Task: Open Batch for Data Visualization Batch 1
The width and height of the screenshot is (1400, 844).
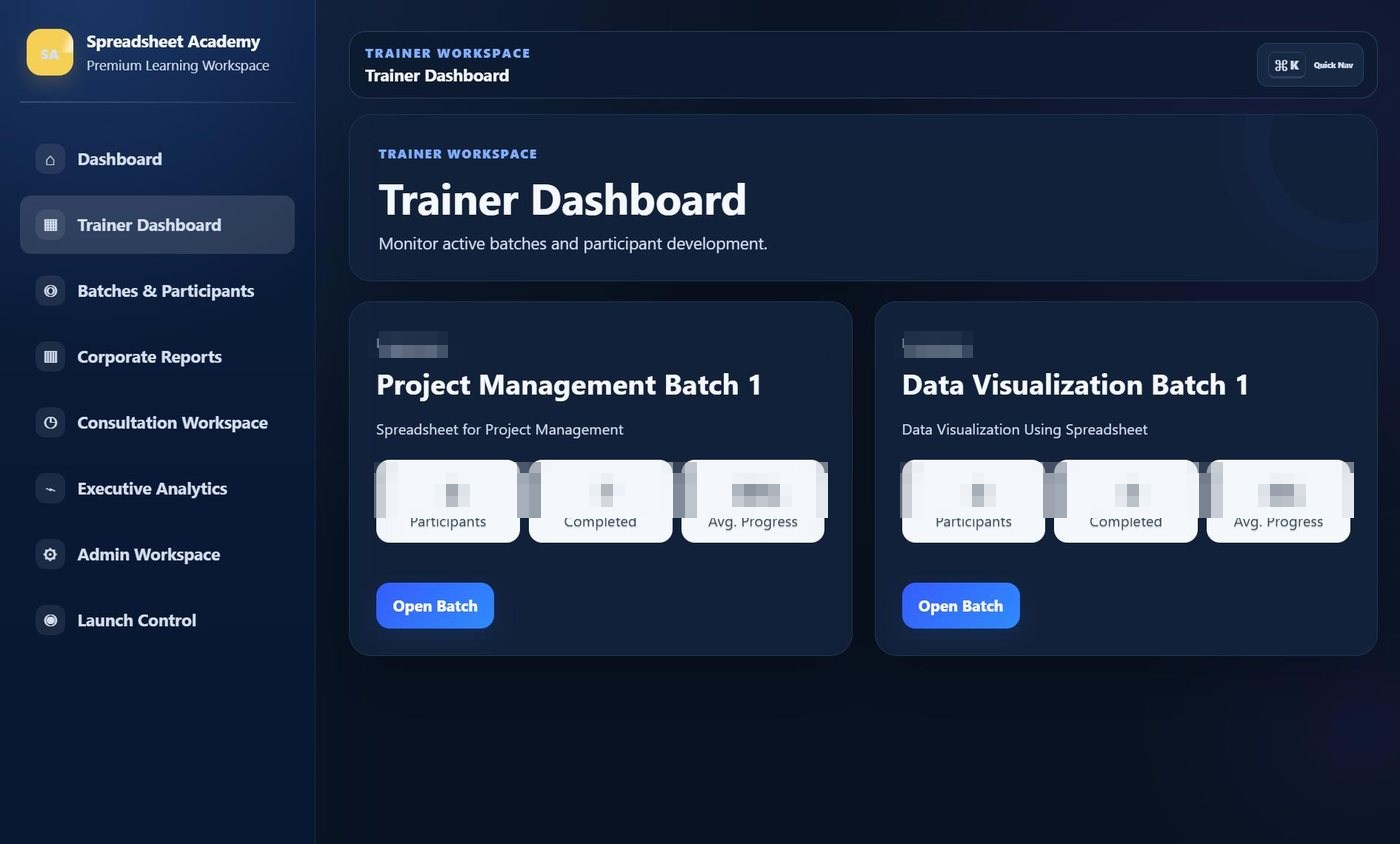Action: pyautogui.click(x=961, y=606)
